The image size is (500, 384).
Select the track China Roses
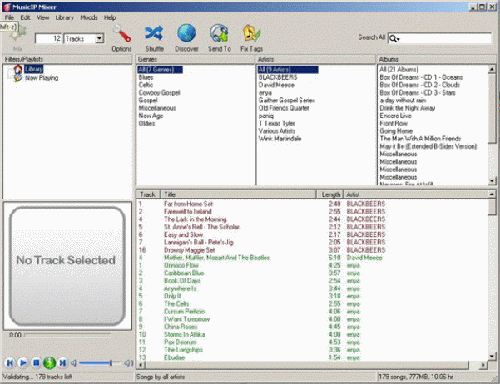tap(180, 327)
